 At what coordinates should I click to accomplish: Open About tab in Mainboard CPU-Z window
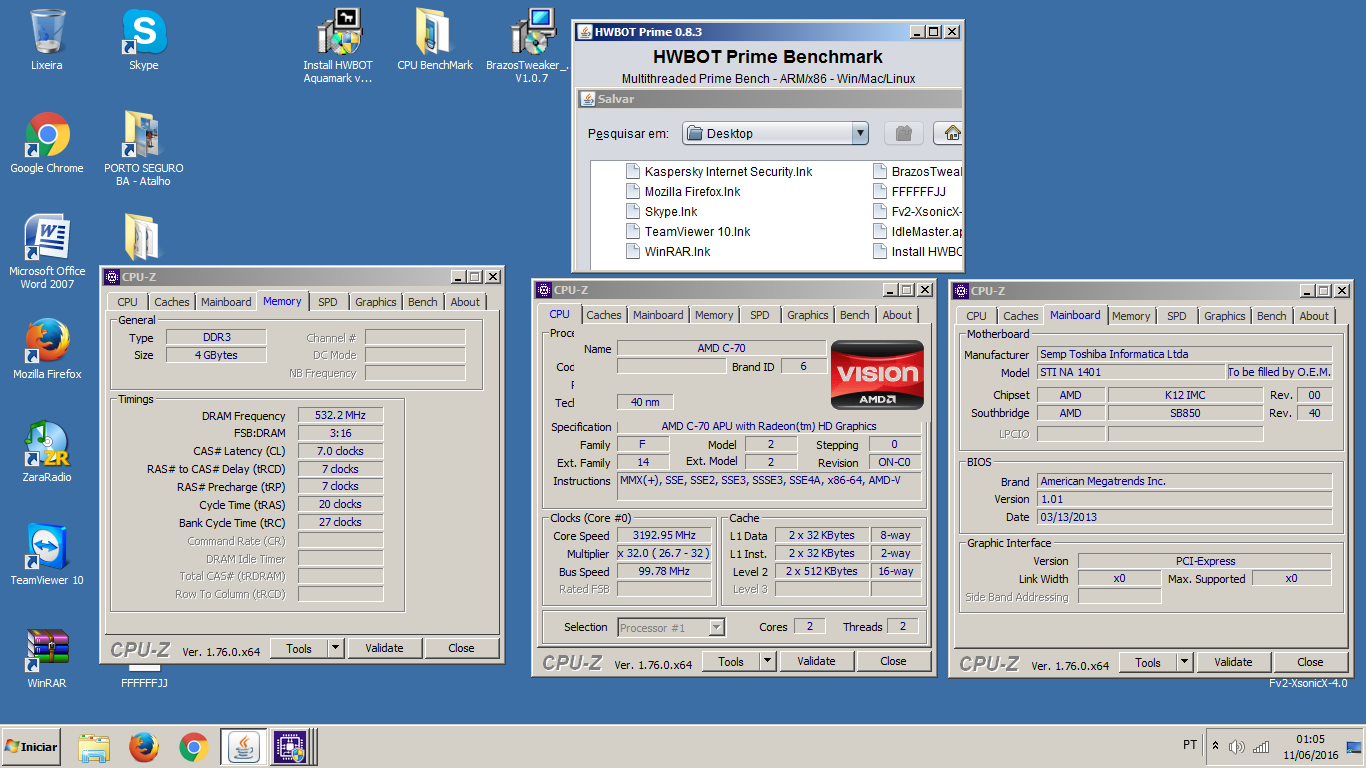coord(1314,316)
